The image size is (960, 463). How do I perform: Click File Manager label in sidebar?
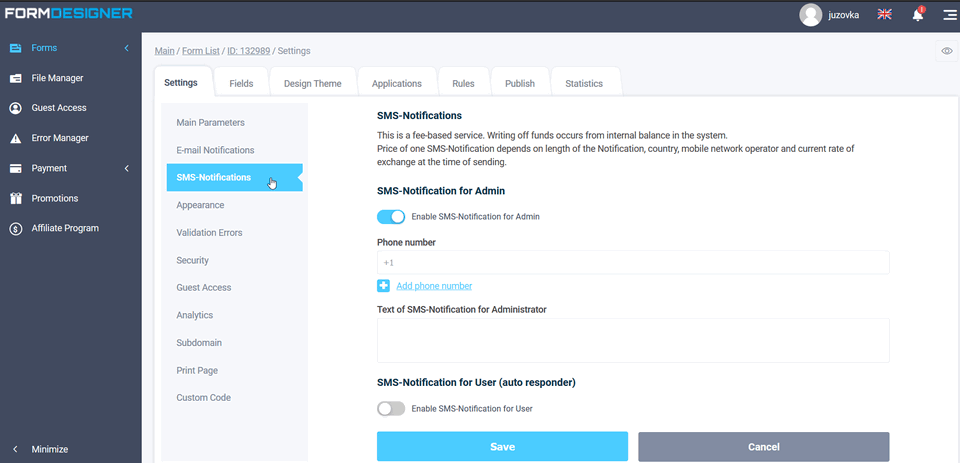pyautogui.click(x=58, y=78)
